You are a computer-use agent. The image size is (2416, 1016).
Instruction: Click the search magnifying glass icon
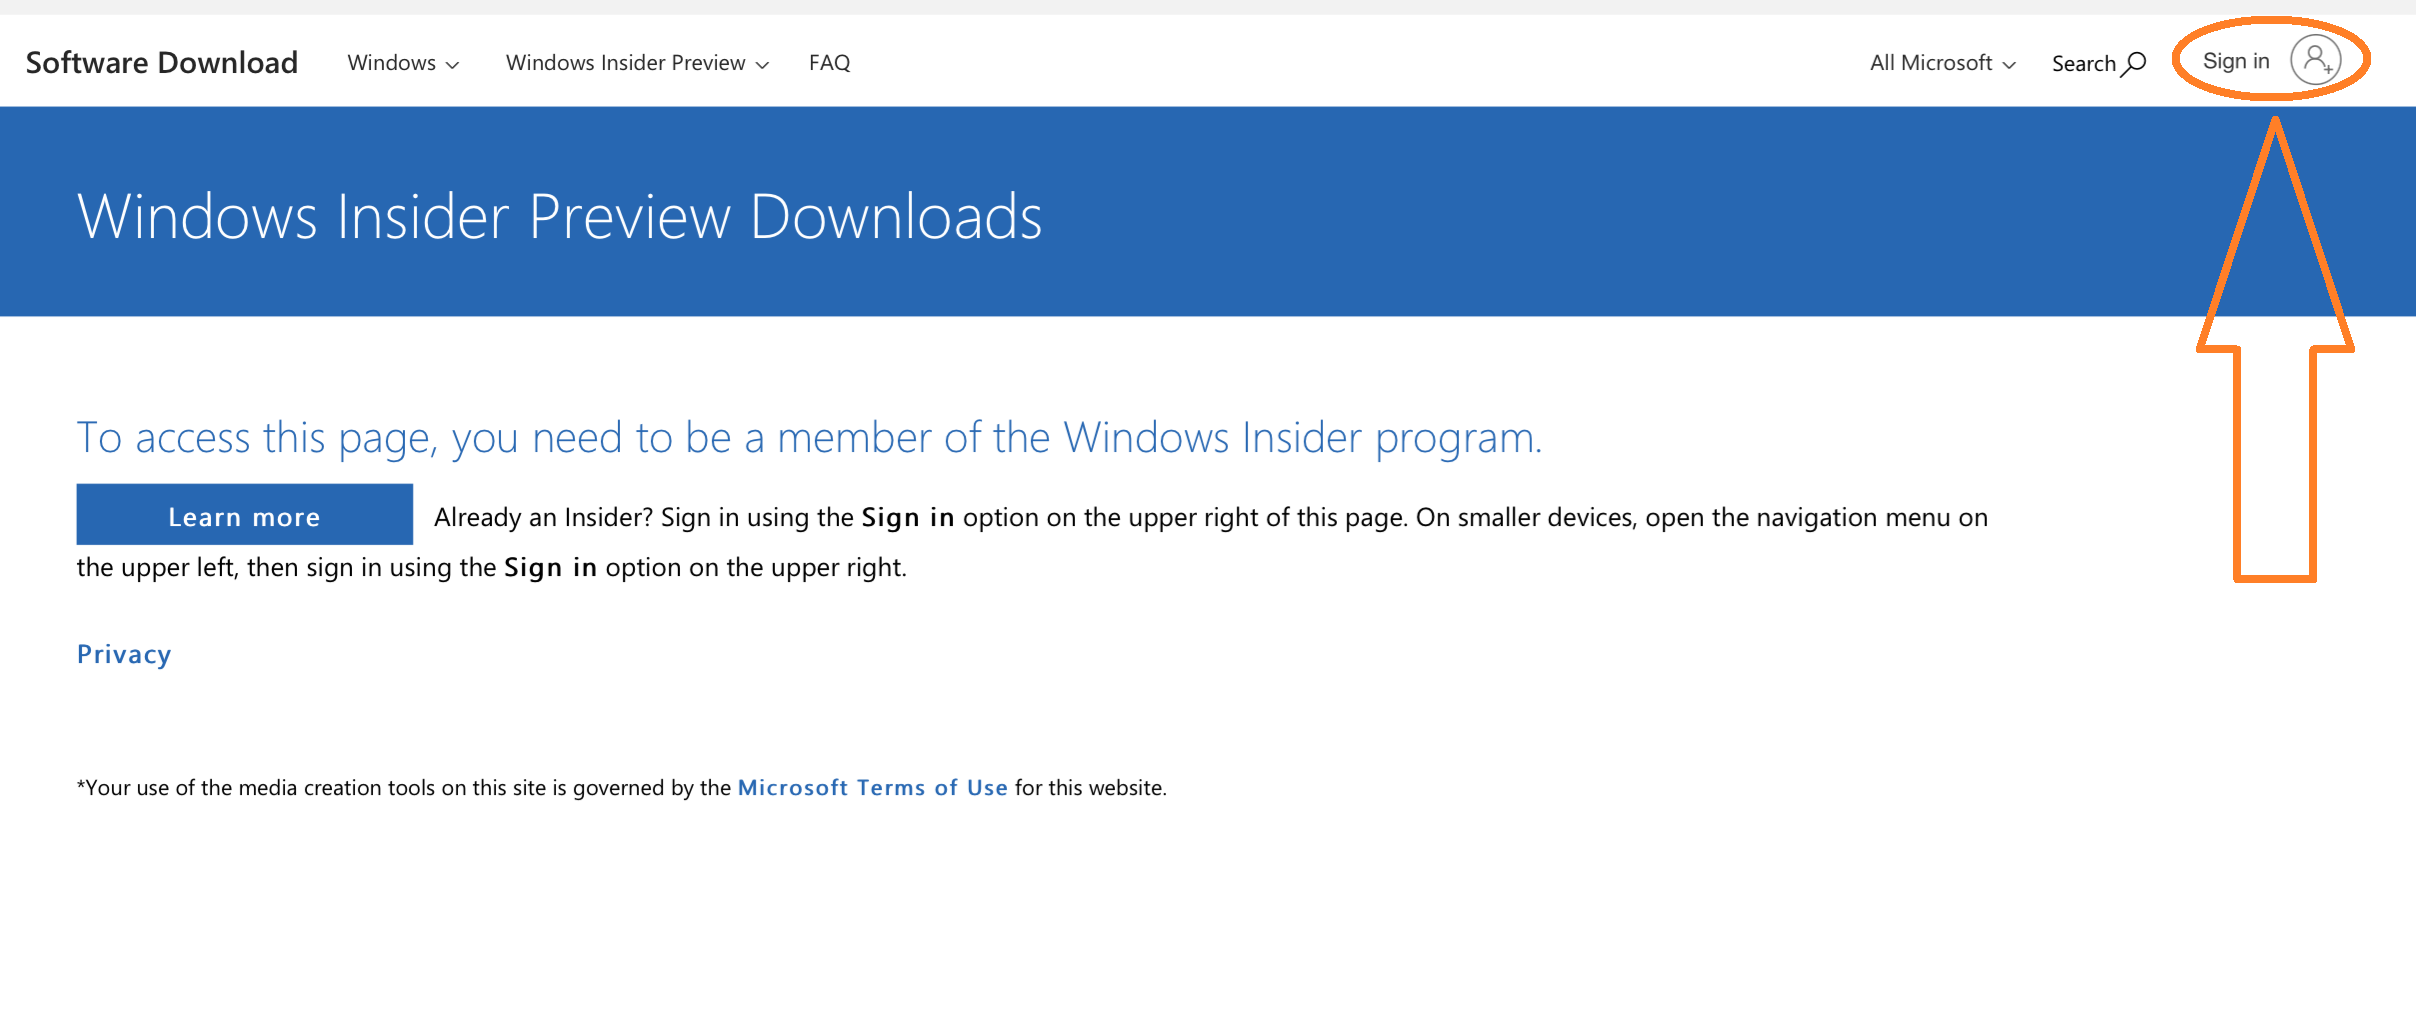coord(2134,64)
